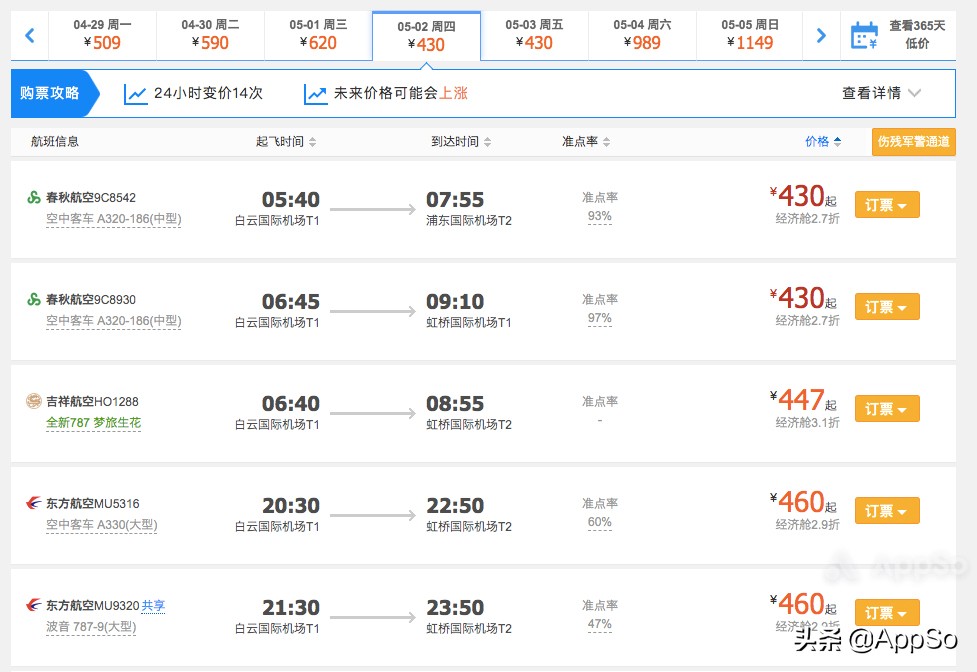Click the previous dates left arrow
This screenshot has width=977, height=672.
pyautogui.click(x=29, y=36)
